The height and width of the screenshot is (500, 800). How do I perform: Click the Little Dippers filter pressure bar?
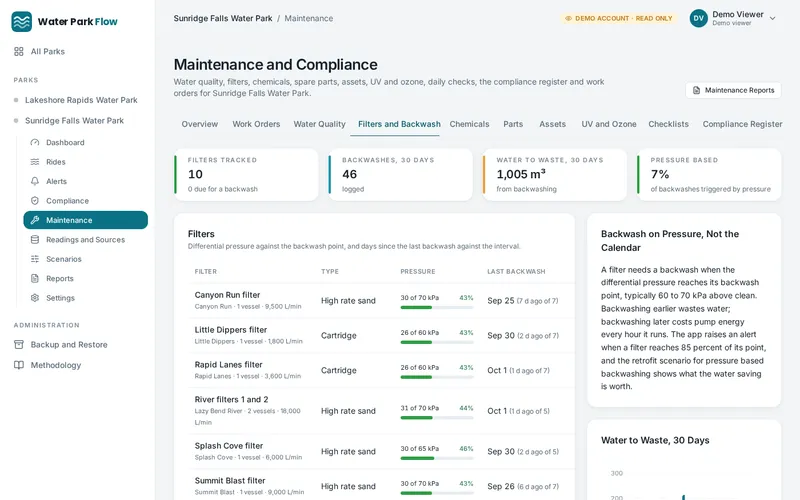pyautogui.click(x=437, y=342)
